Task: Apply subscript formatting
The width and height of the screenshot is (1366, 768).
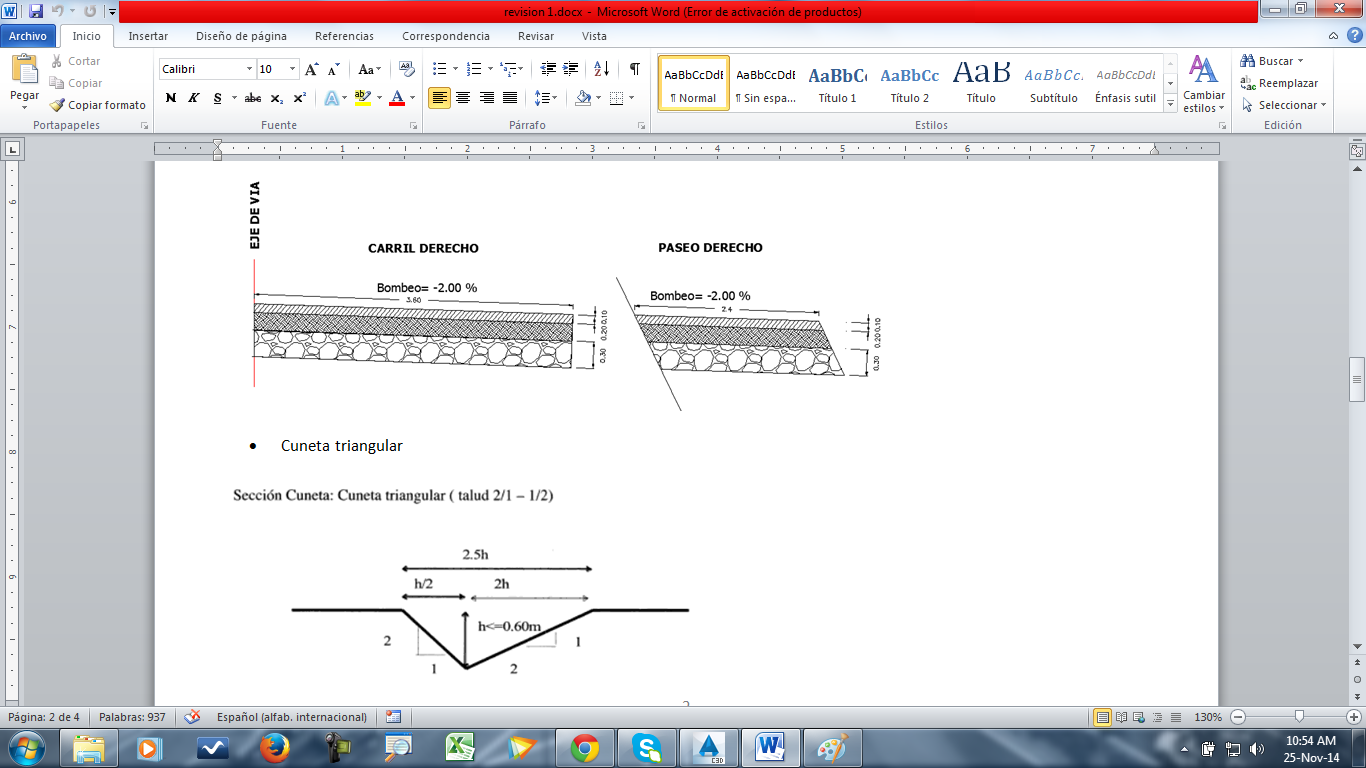Action: [277, 98]
